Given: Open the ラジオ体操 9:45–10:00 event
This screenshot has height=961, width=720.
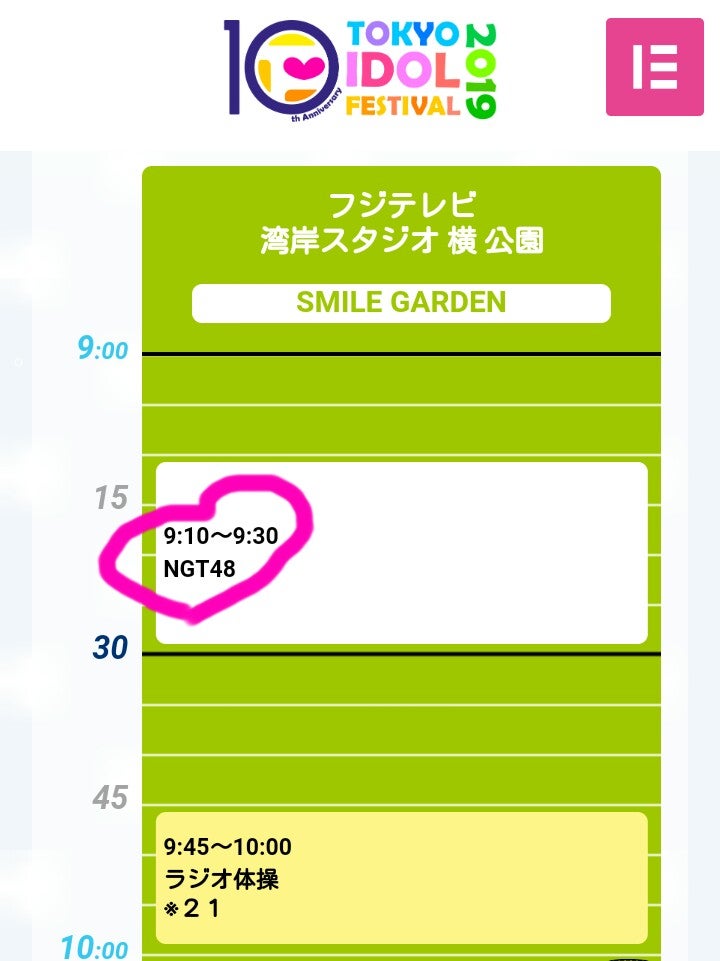Looking at the screenshot, I should click(401, 878).
